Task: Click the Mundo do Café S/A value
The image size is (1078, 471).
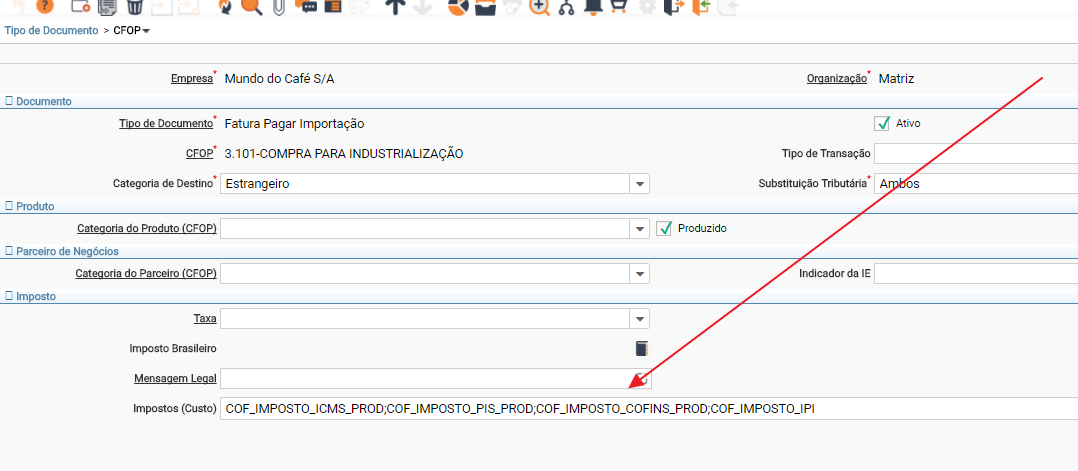Action: pos(280,79)
